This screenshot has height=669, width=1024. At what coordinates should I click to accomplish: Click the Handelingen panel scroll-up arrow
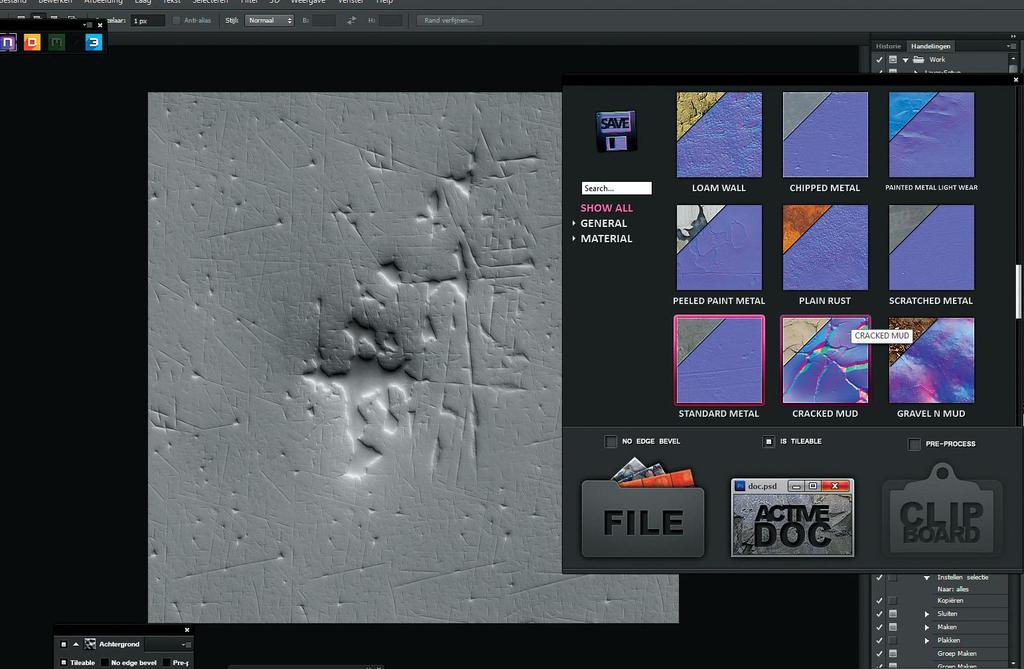pos(1014,58)
